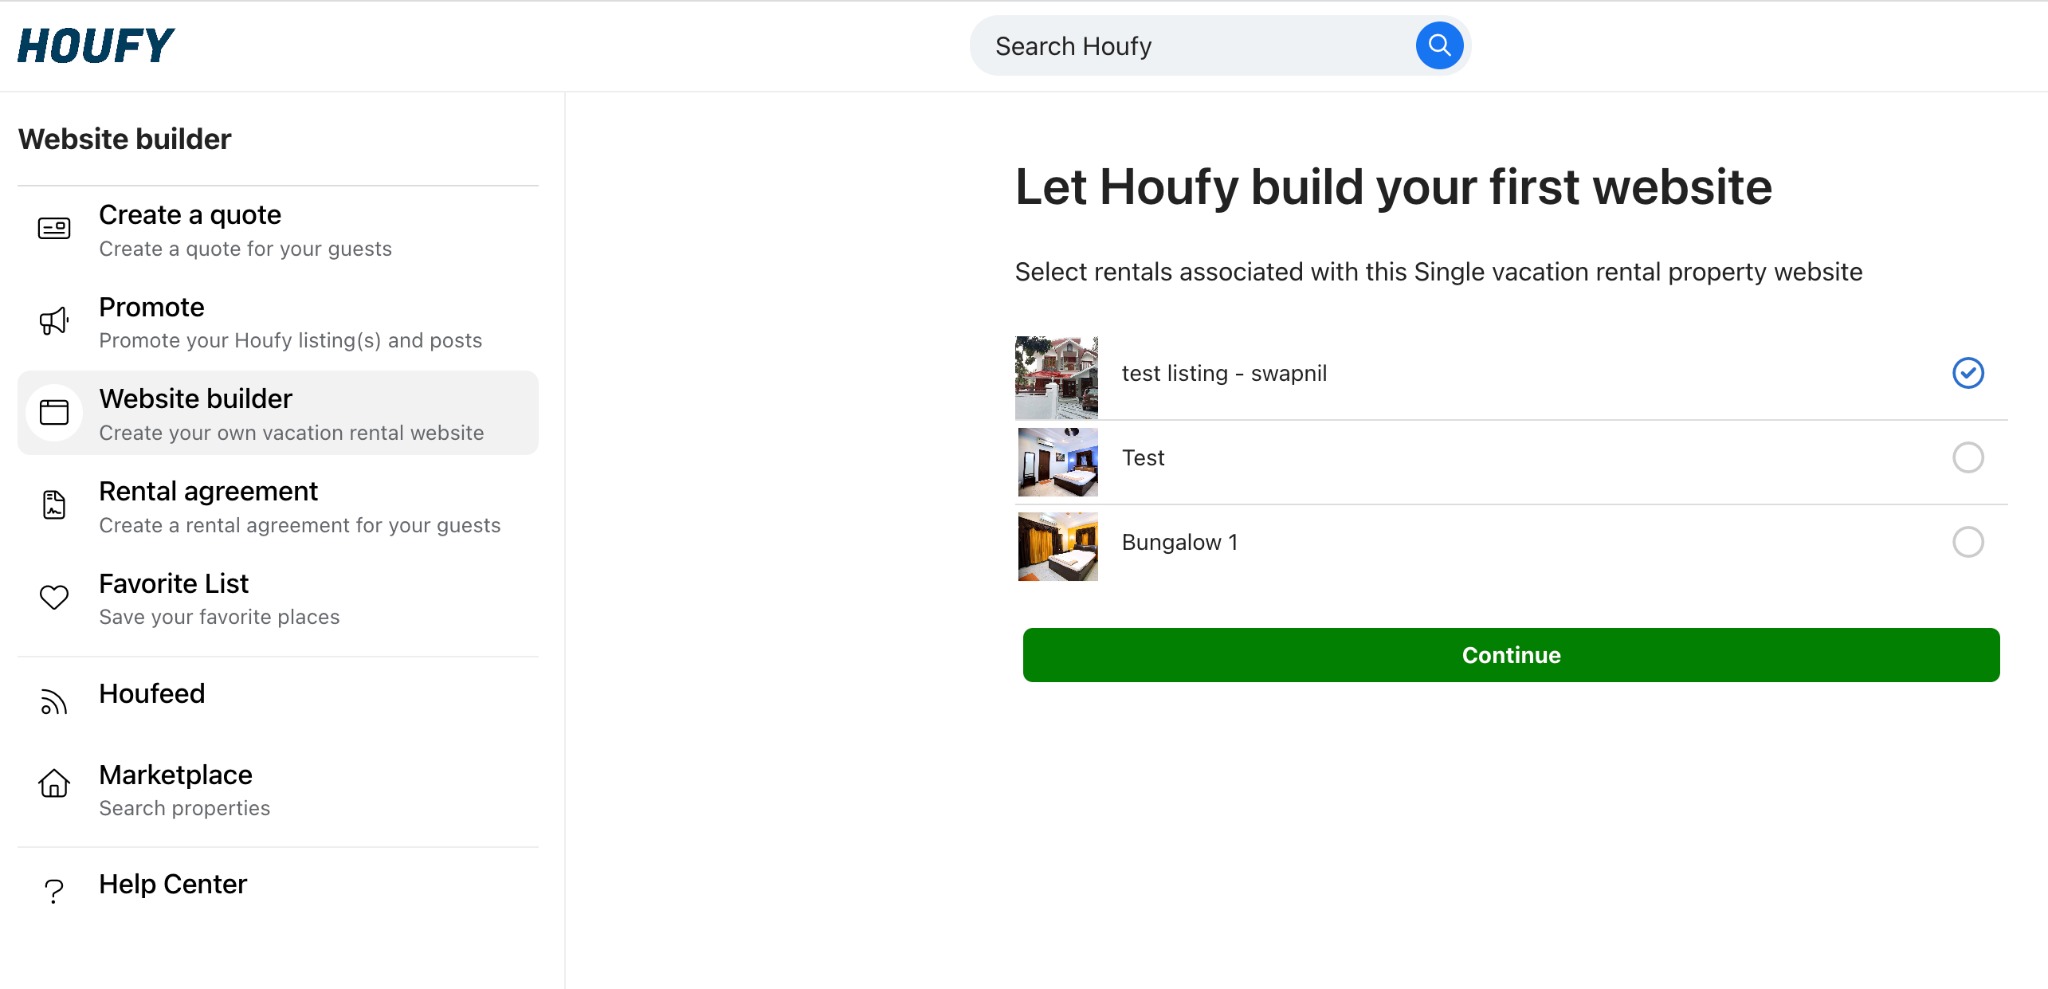This screenshot has height=989, width=2048.
Task: Click 'Create your own vacation rental website' subtitle
Action: pos(291,433)
